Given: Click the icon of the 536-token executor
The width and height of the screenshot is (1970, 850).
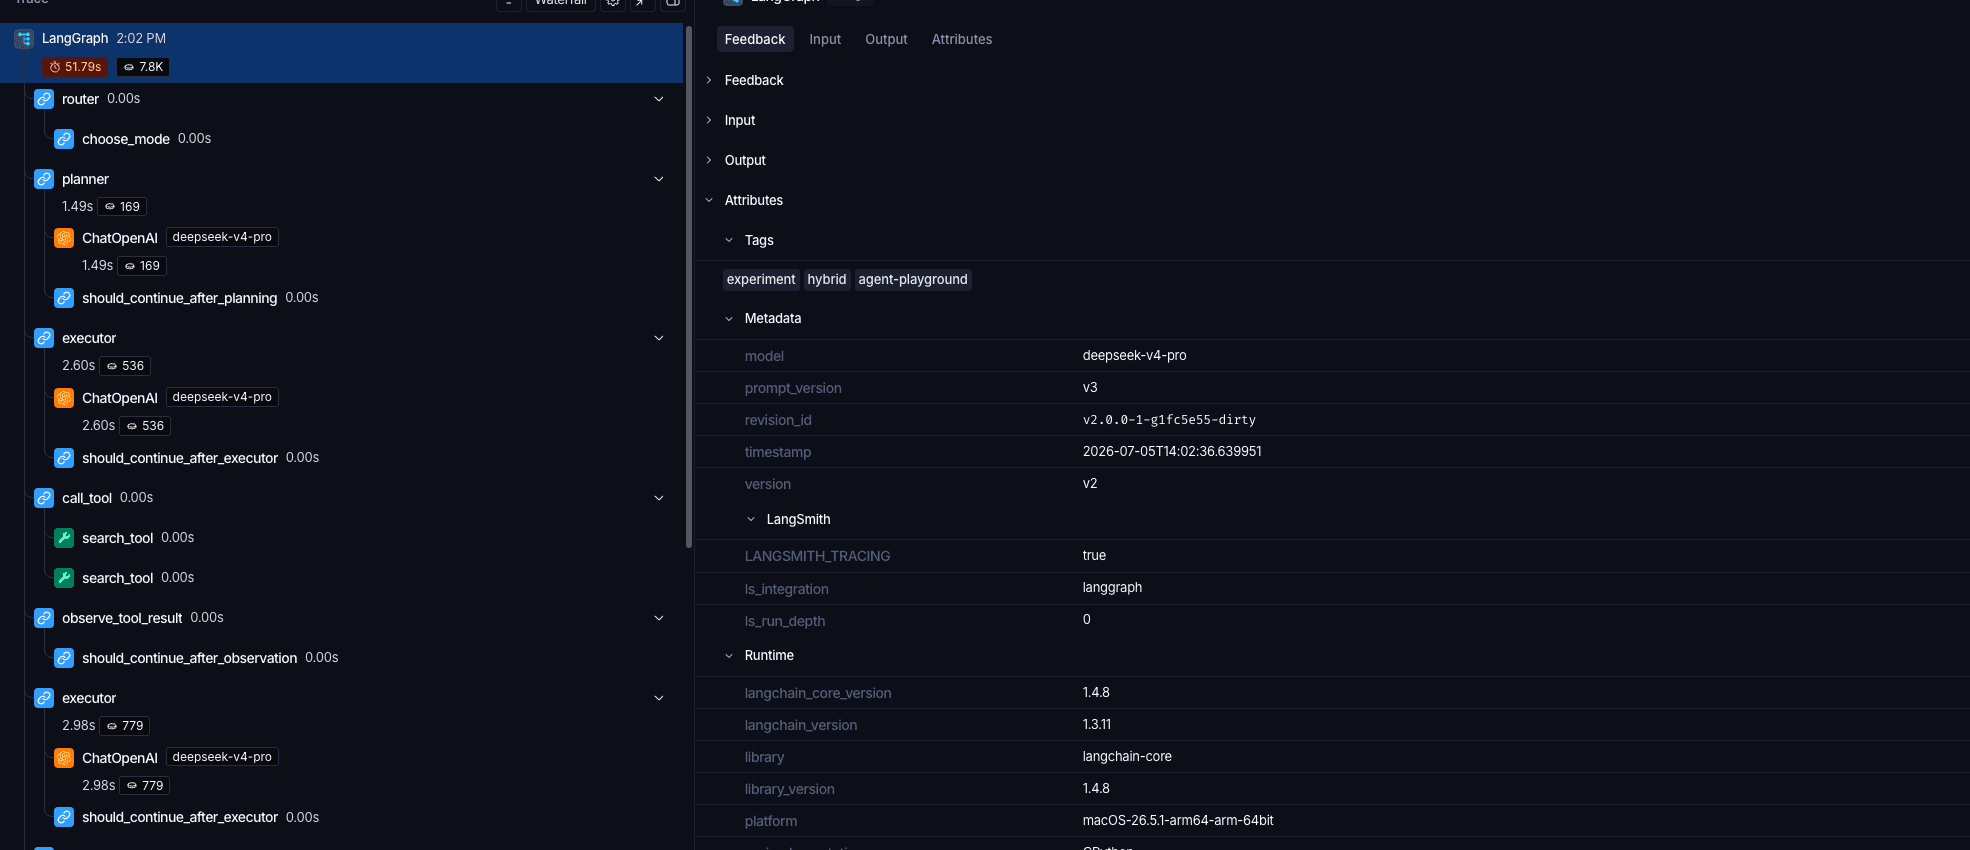Looking at the screenshot, I should pos(44,338).
